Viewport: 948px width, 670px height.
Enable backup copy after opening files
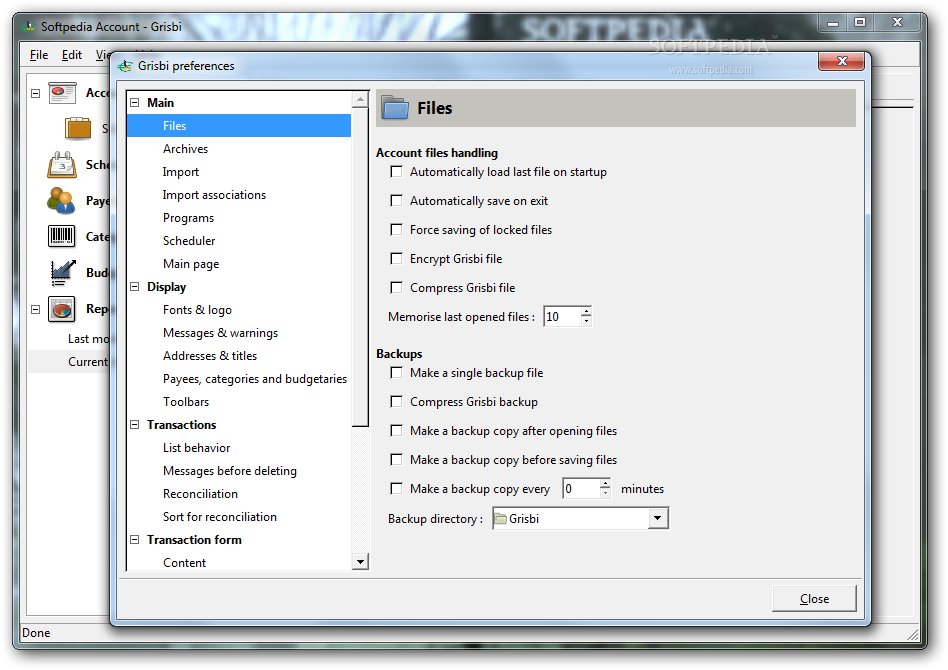coord(397,431)
